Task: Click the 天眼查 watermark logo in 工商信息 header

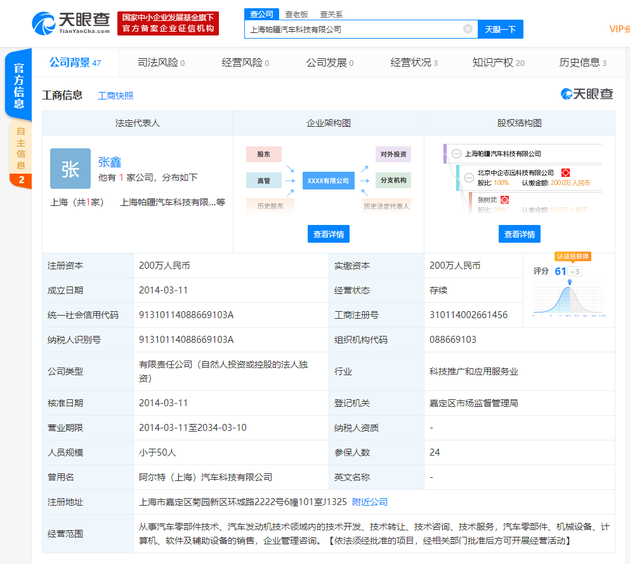Action: [x=586, y=94]
